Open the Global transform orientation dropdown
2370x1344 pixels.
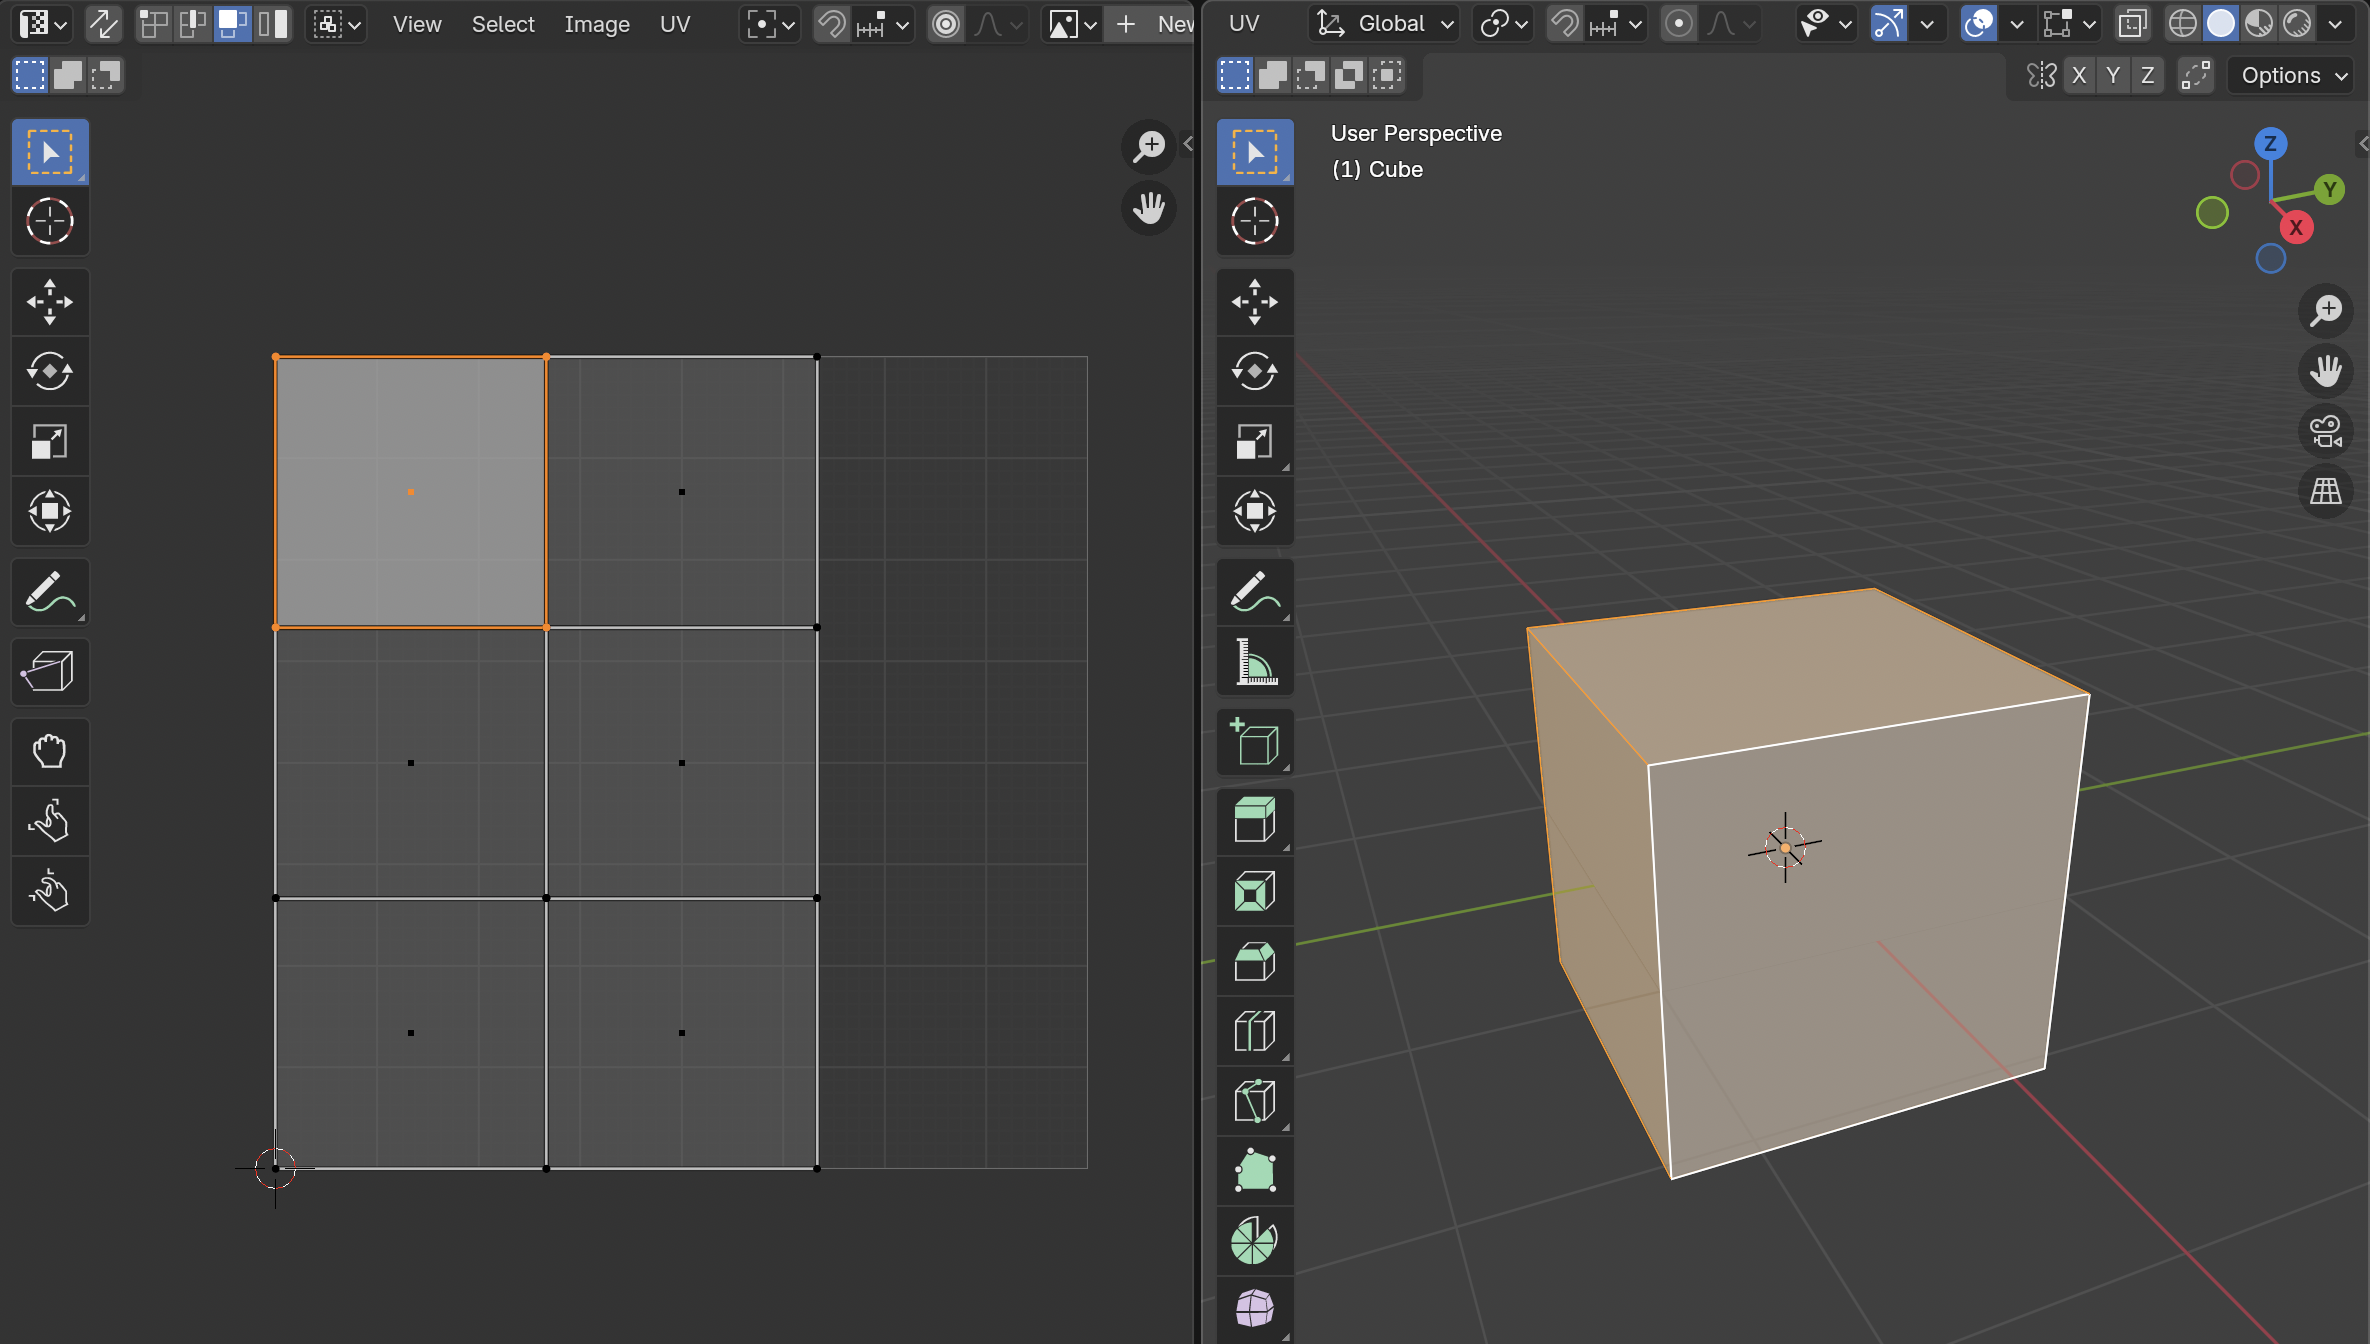click(1384, 24)
